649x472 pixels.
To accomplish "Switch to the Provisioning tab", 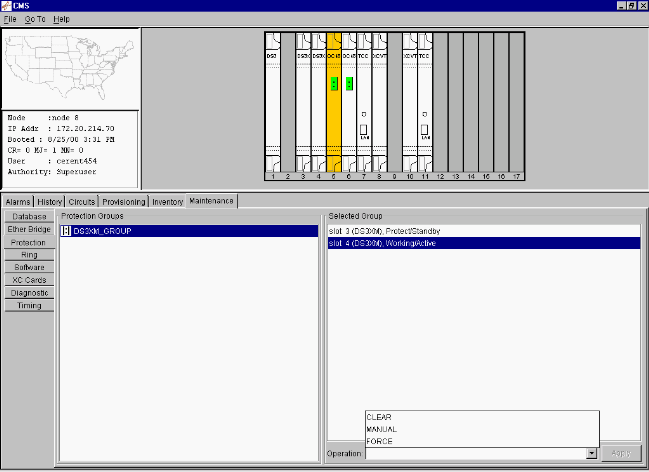I will [x=123, y=202].
